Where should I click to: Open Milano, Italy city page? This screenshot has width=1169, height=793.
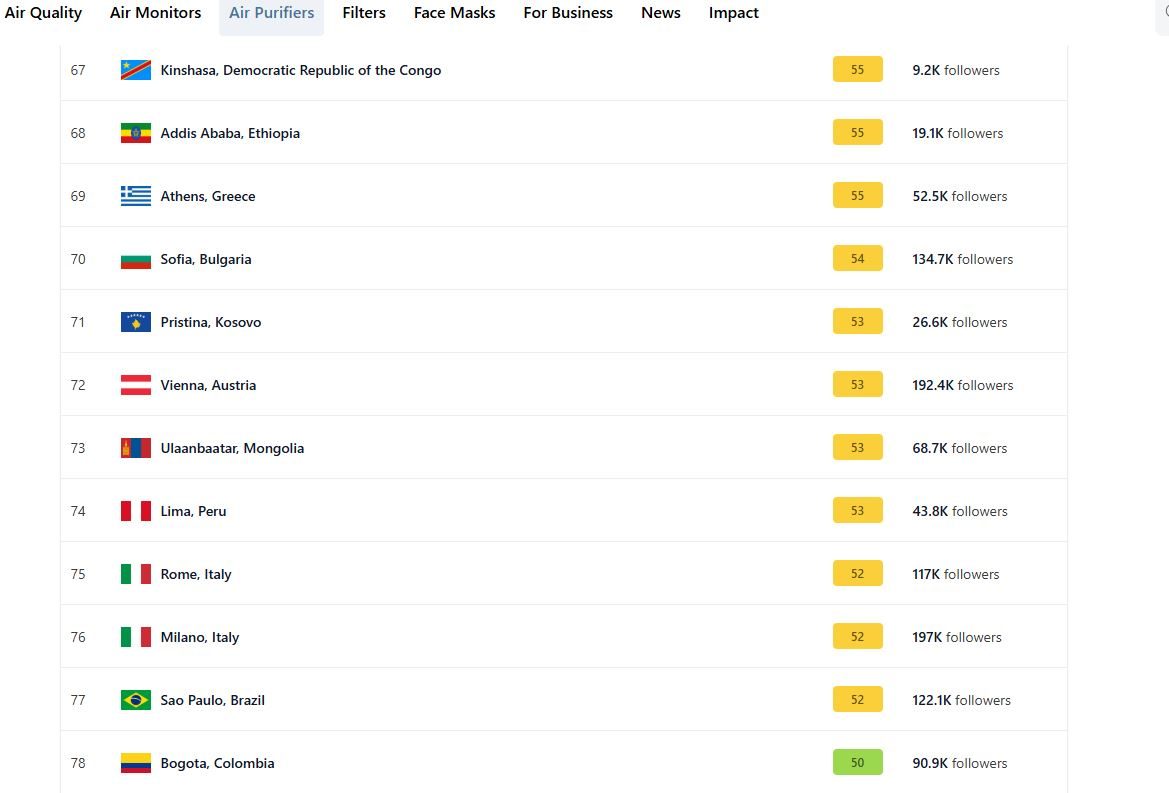pyautogui.click(x=199, y=637)
